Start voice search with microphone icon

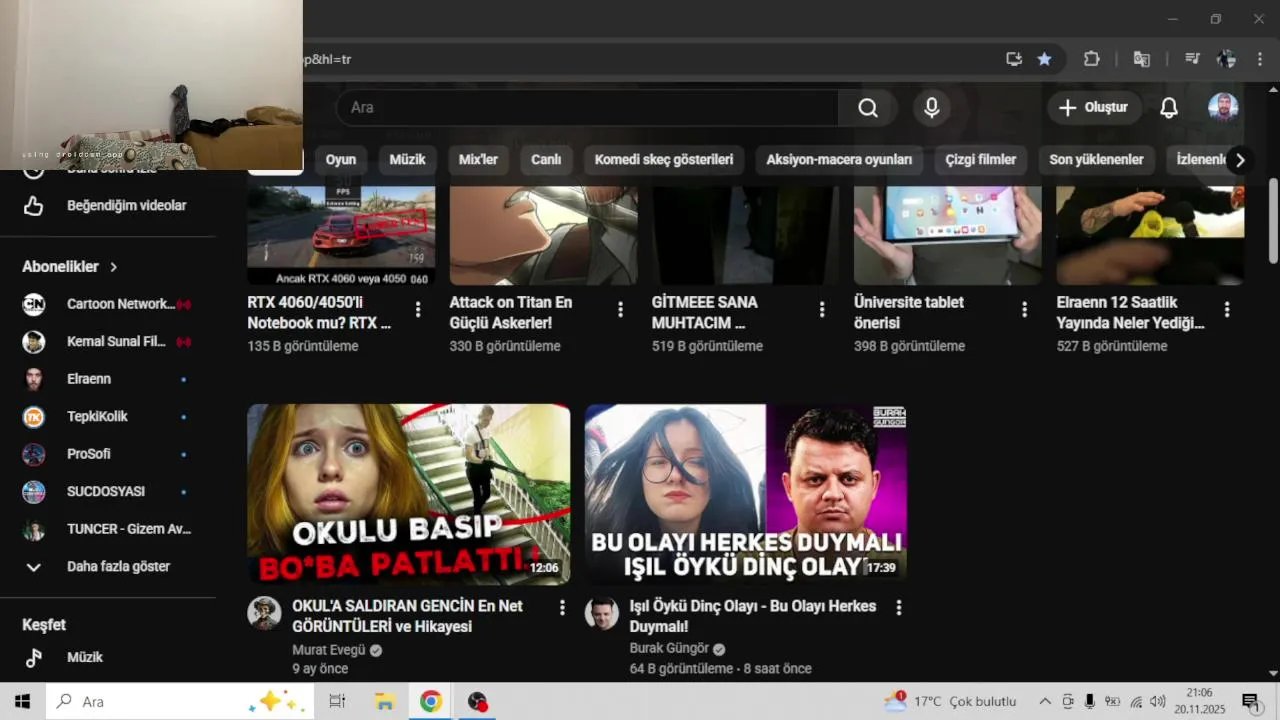click(932, 108)
